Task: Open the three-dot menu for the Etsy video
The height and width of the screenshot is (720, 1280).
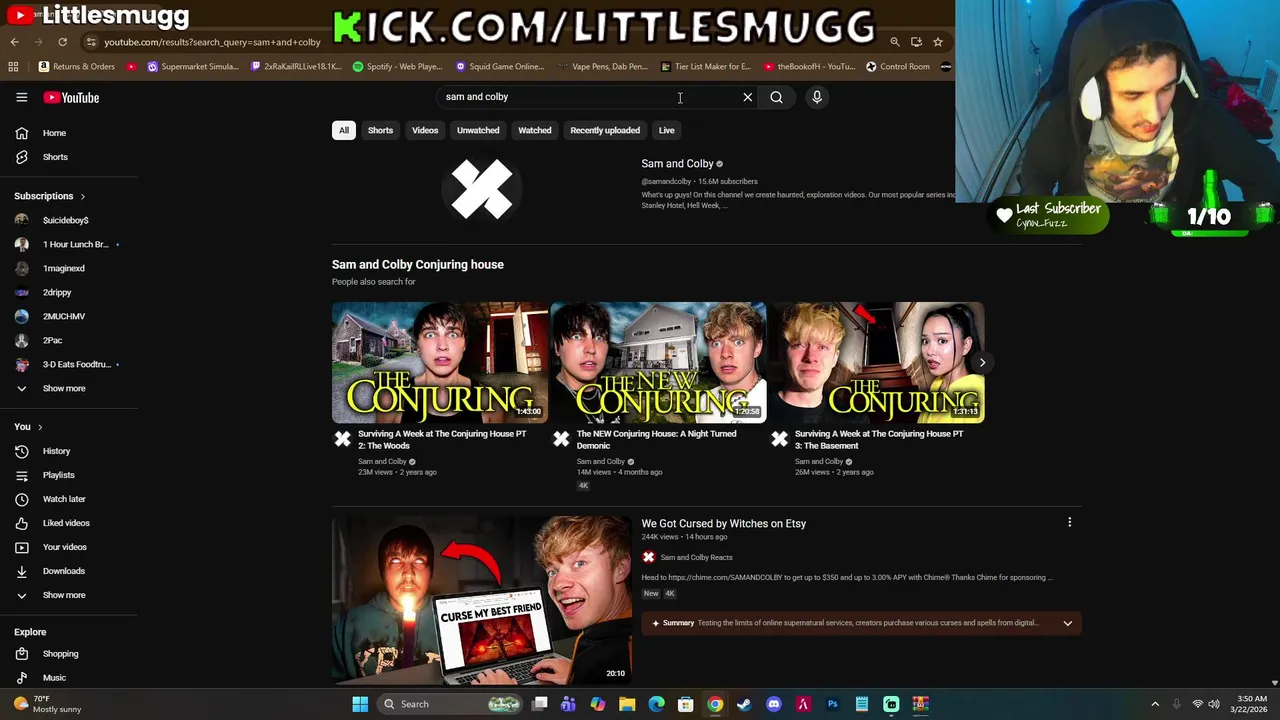Action: click(1069, 522)
